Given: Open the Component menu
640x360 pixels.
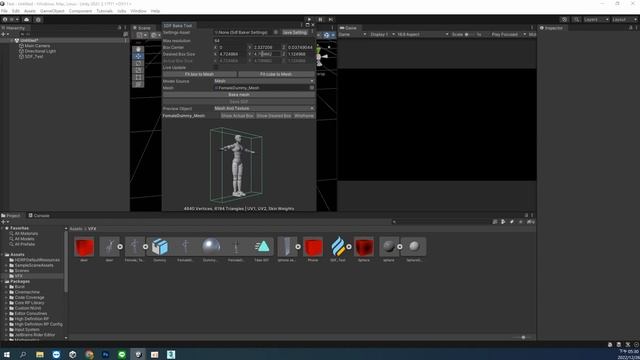Looking at the screenshot, I should tap(80, 11).
